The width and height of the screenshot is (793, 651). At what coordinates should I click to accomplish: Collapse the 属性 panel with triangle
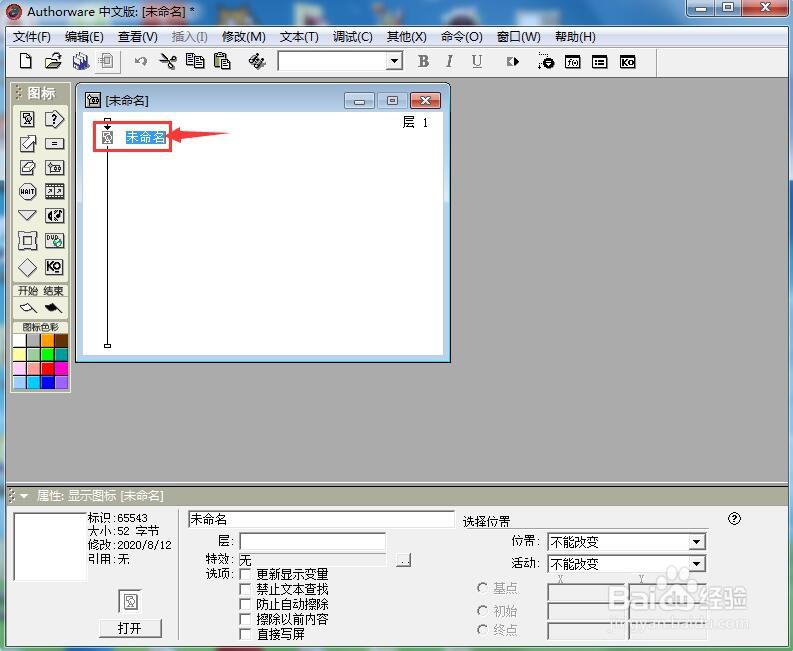[x=24, y=496]
